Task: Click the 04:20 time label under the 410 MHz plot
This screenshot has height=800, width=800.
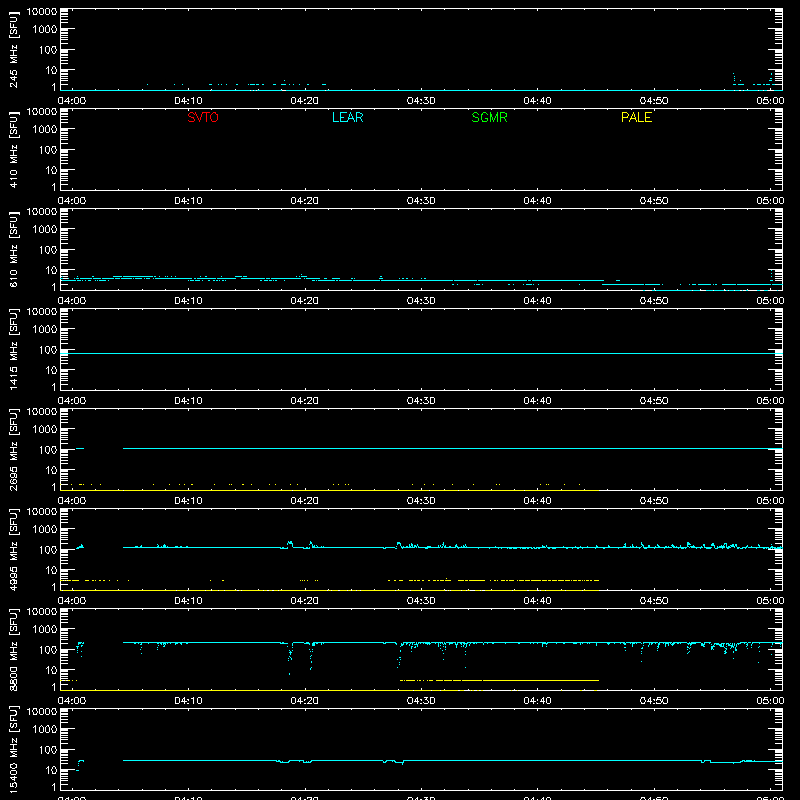Action: (x=305, y=201)
